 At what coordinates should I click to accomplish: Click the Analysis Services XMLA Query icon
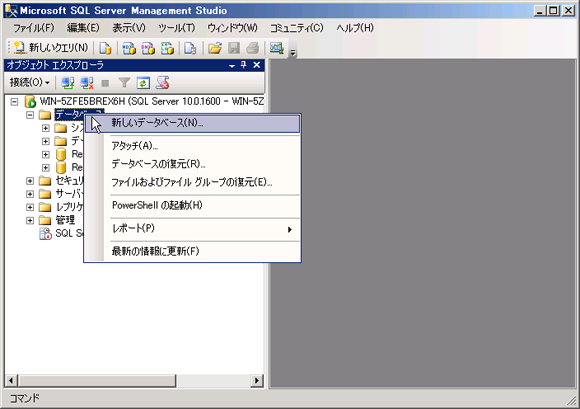point(167,48)
